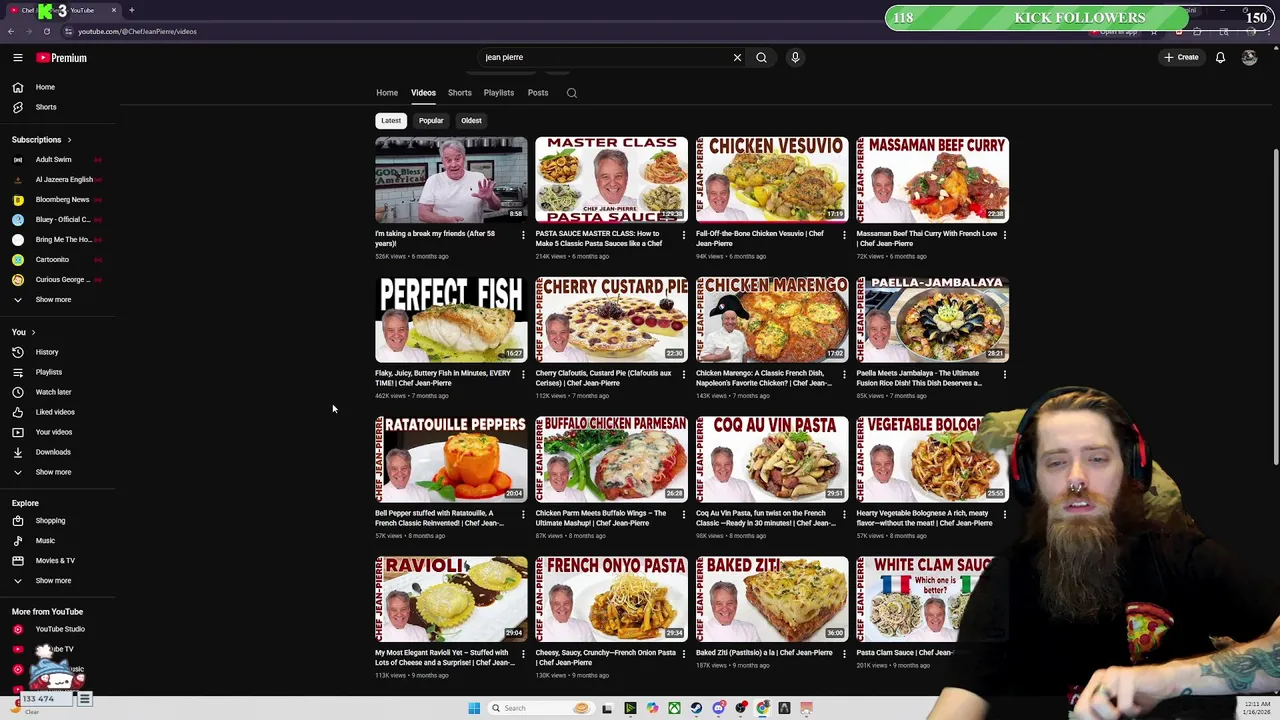This screenshot has width=1280, height=720.
Task: Open options menu for the Pasta Sauce Master Class video
Action: click(684, 235)
